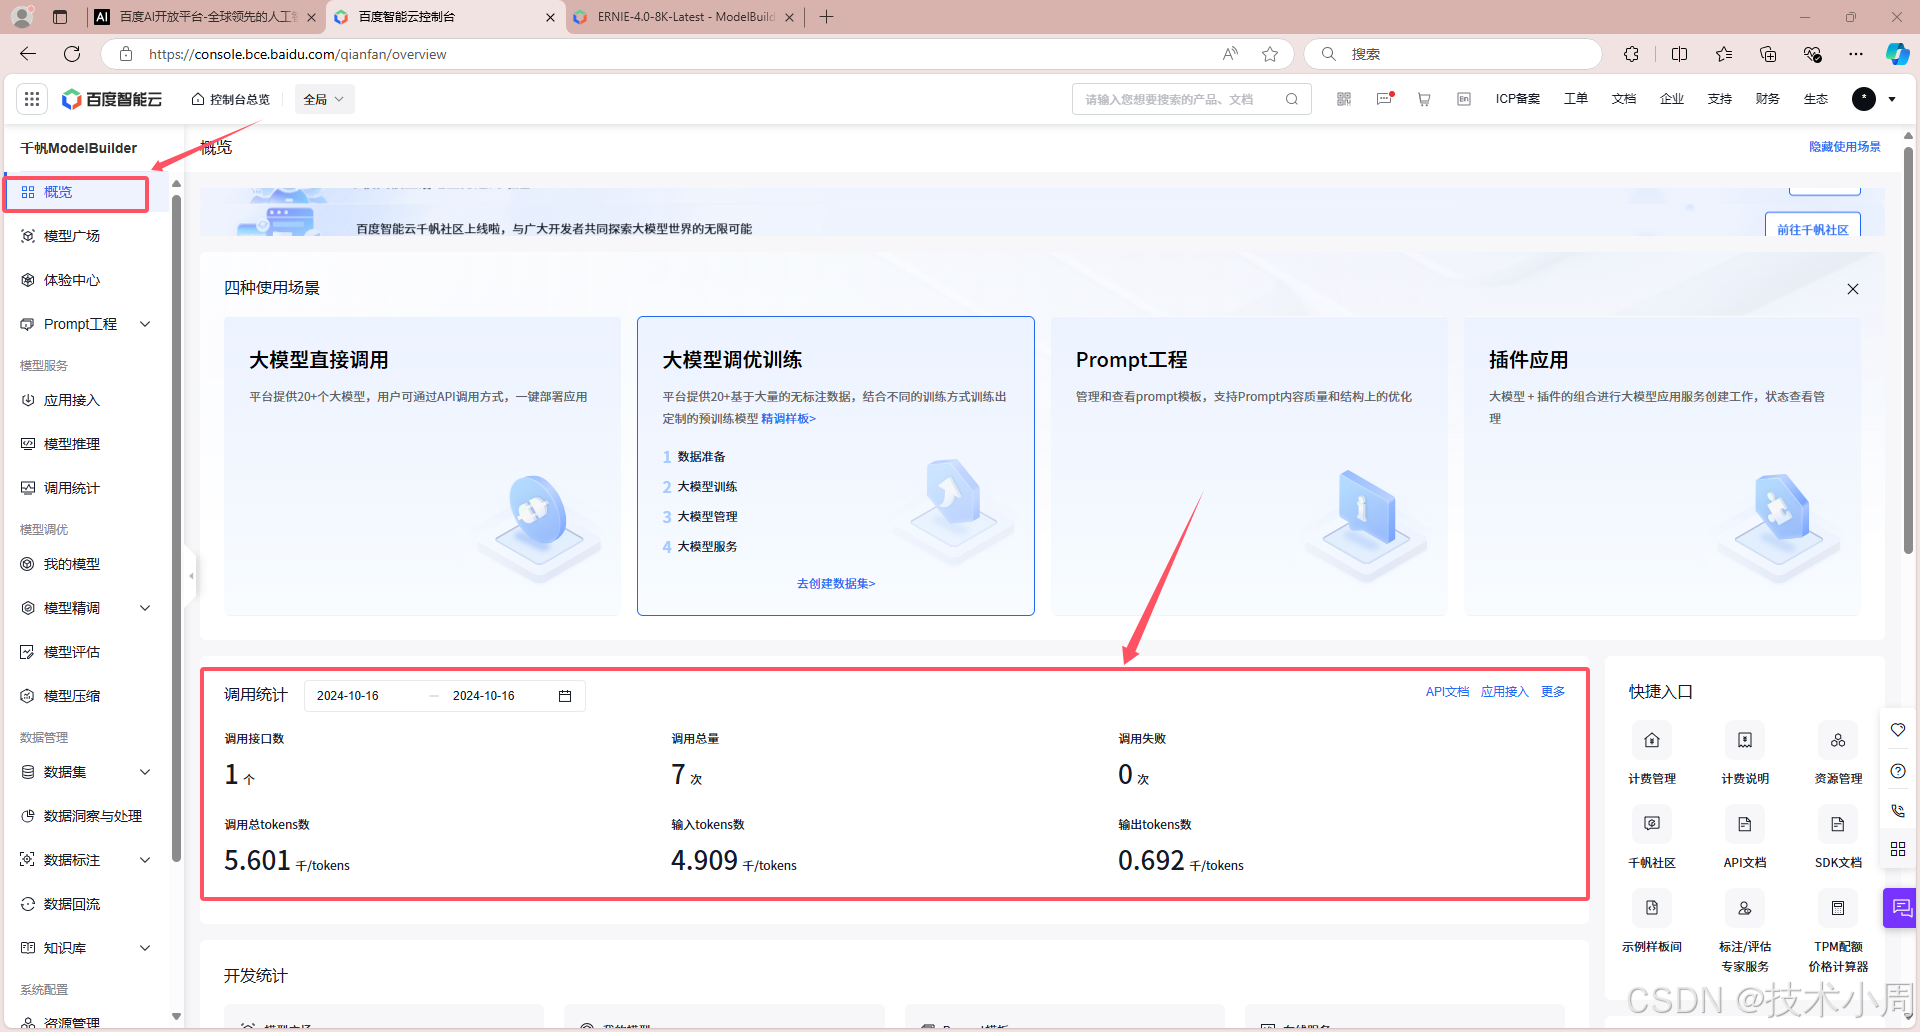The image size is (1920, 1032).
Task: Expand the Prompt工程 sidebar menu
Action: click(x=145, y=324)
